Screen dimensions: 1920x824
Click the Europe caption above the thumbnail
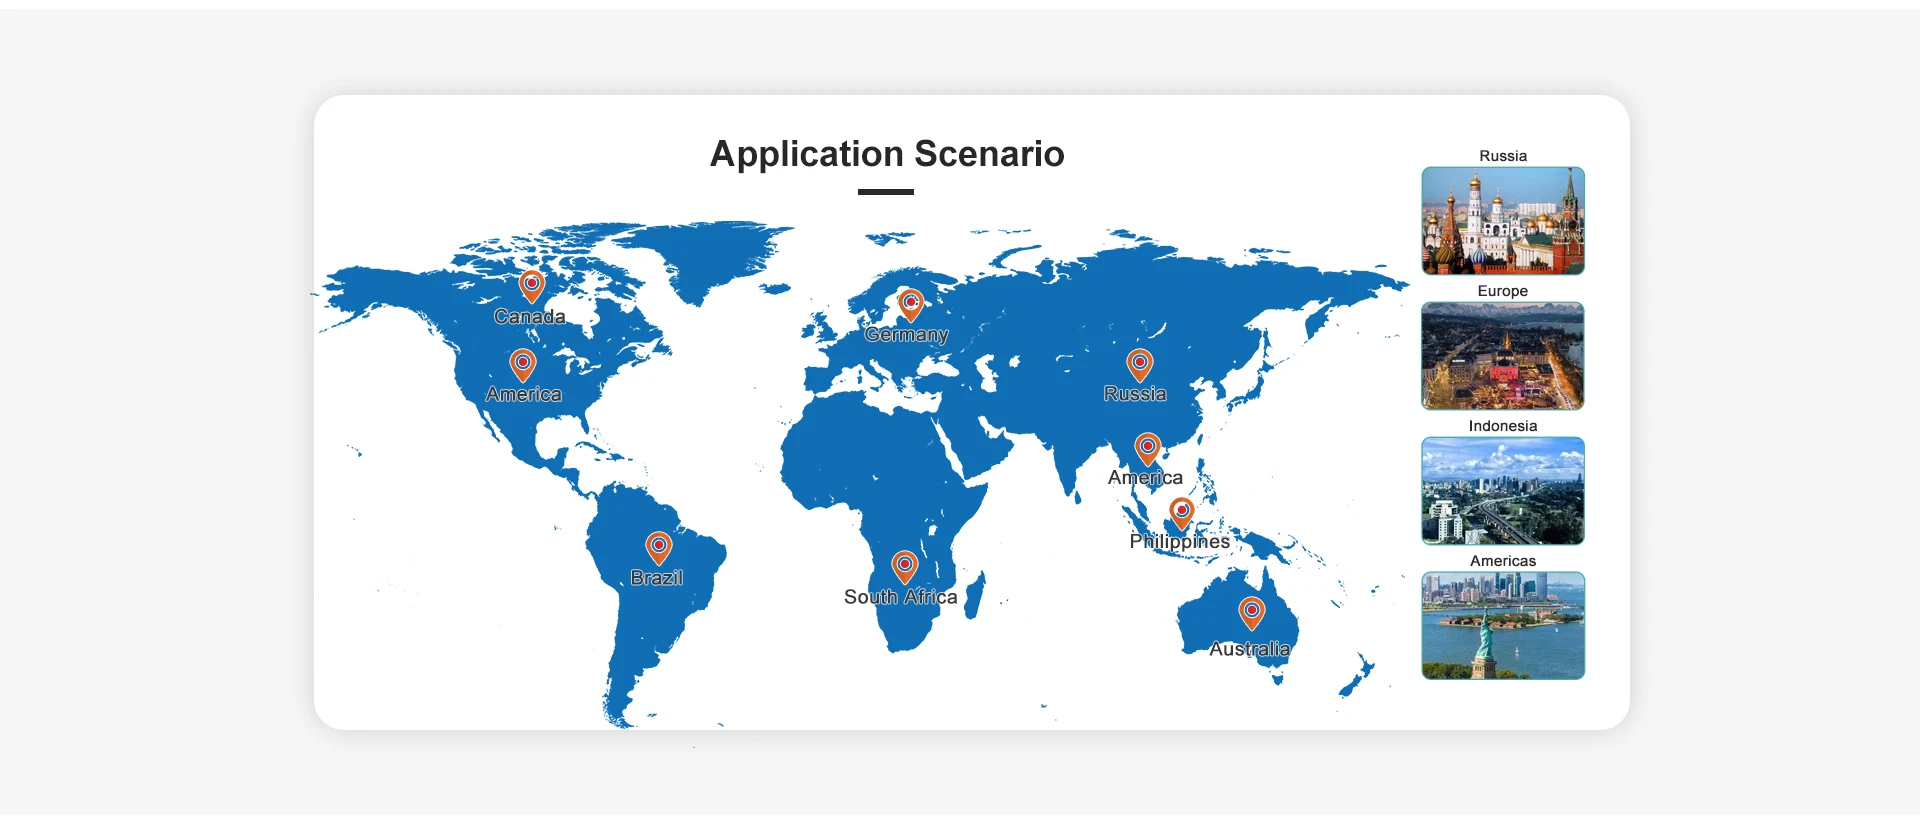pyautogui.click(x=1502, y=291)
